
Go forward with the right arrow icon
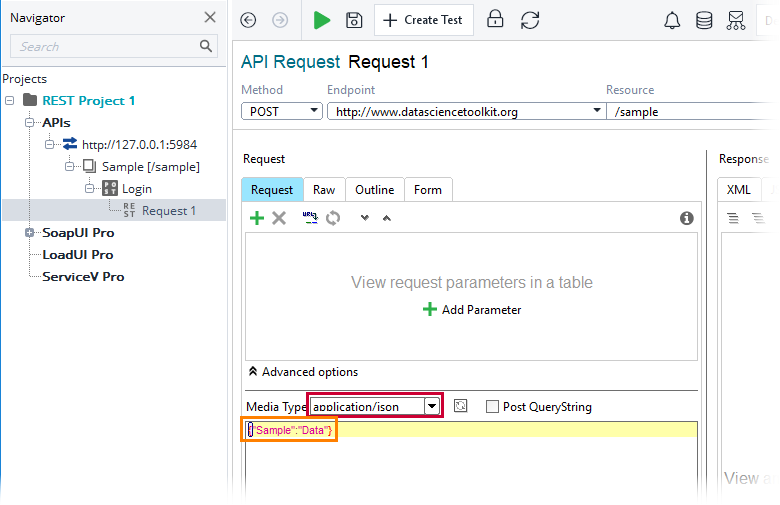pyautogui.click(x=280, y=20)
